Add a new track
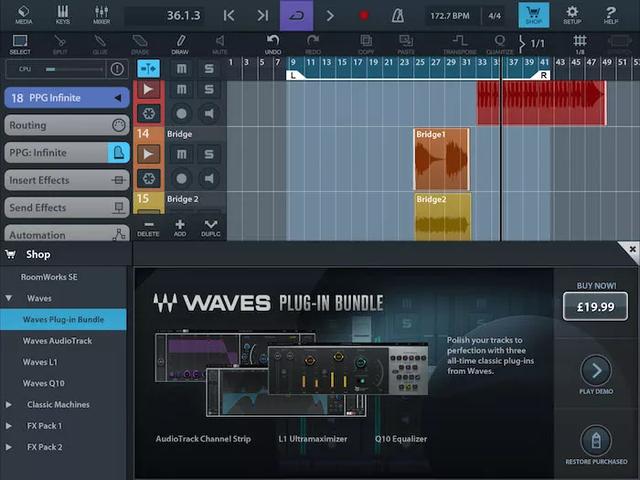 click(x=180, y=228)
